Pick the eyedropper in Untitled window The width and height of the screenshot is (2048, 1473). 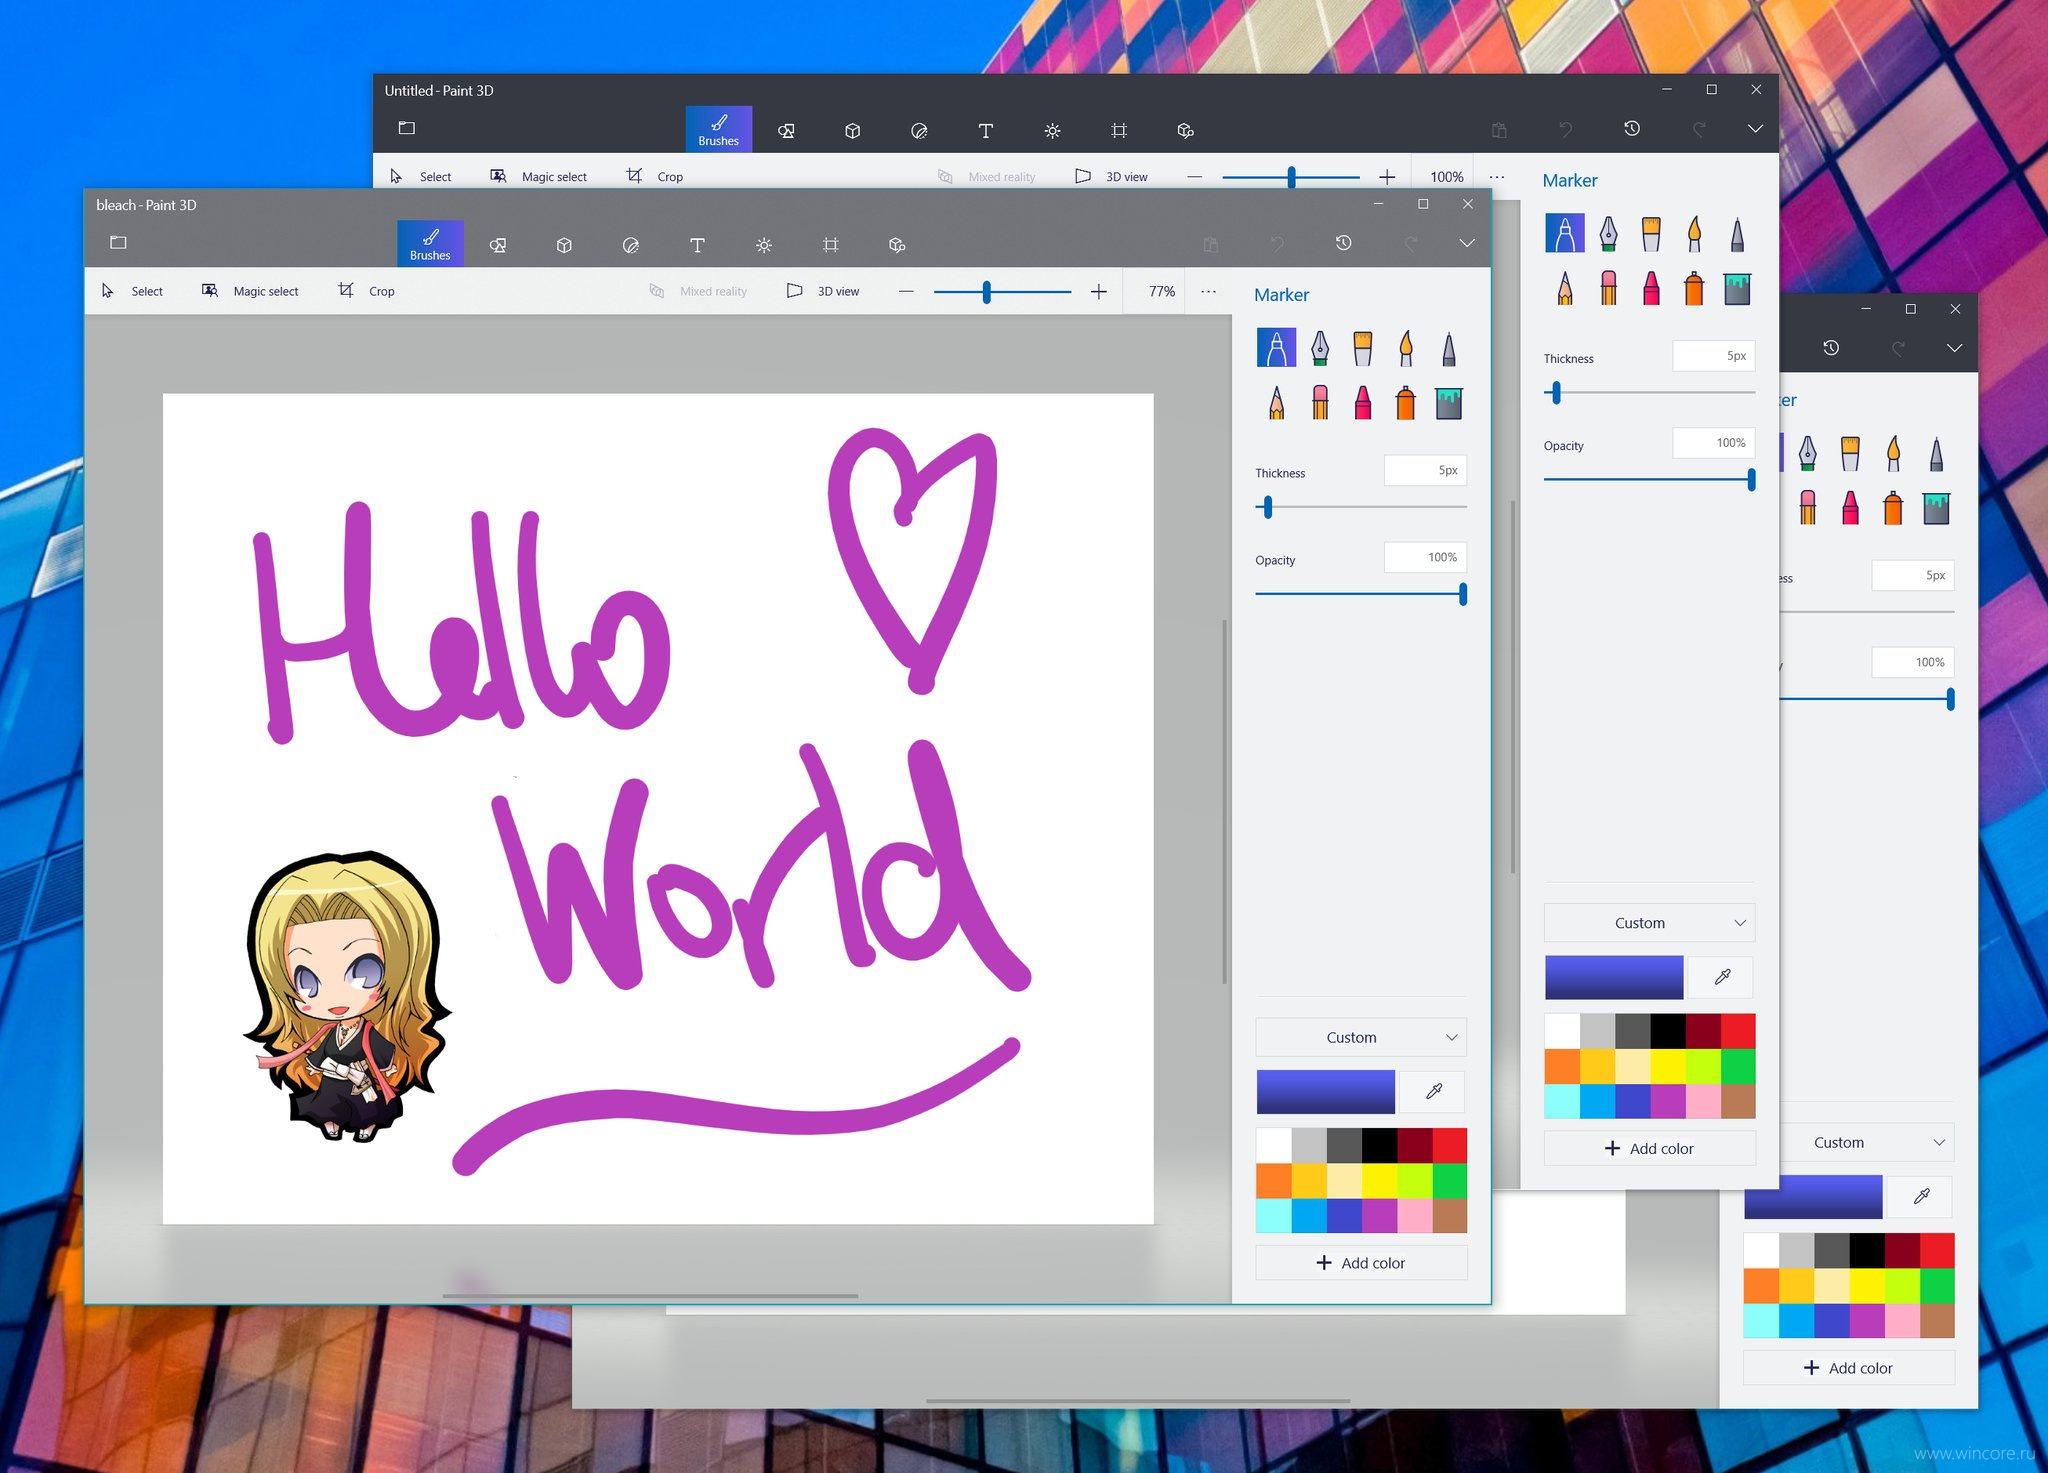coord(1721,977)
